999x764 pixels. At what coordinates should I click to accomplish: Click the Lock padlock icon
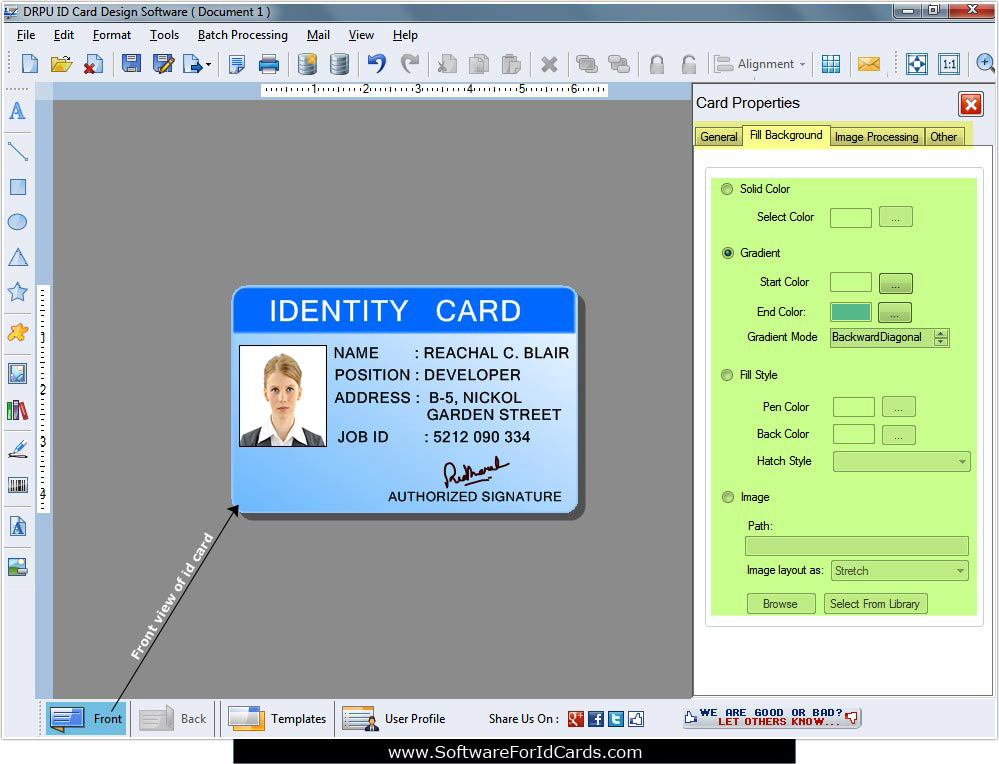657,64
